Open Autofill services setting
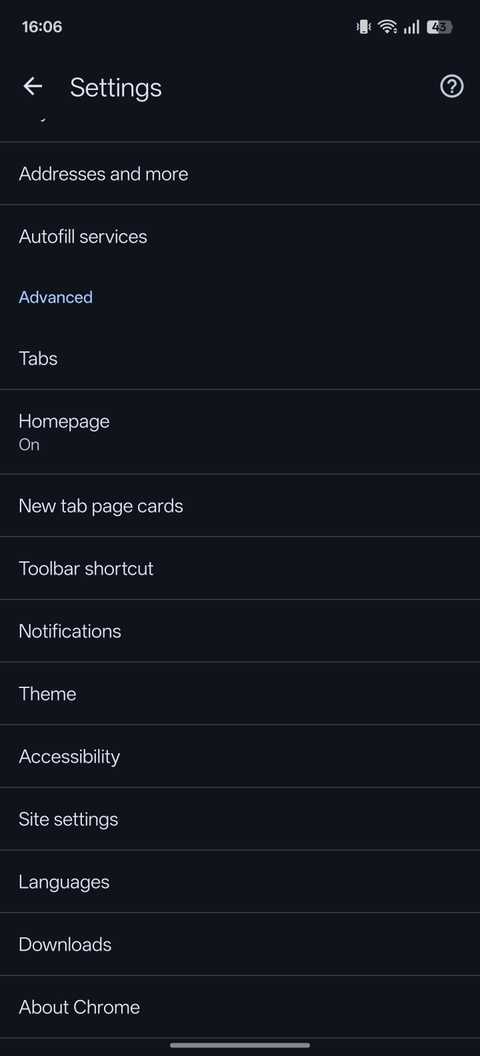The height and width of the screenshot is (1056, 480). [x=240, y=236]
